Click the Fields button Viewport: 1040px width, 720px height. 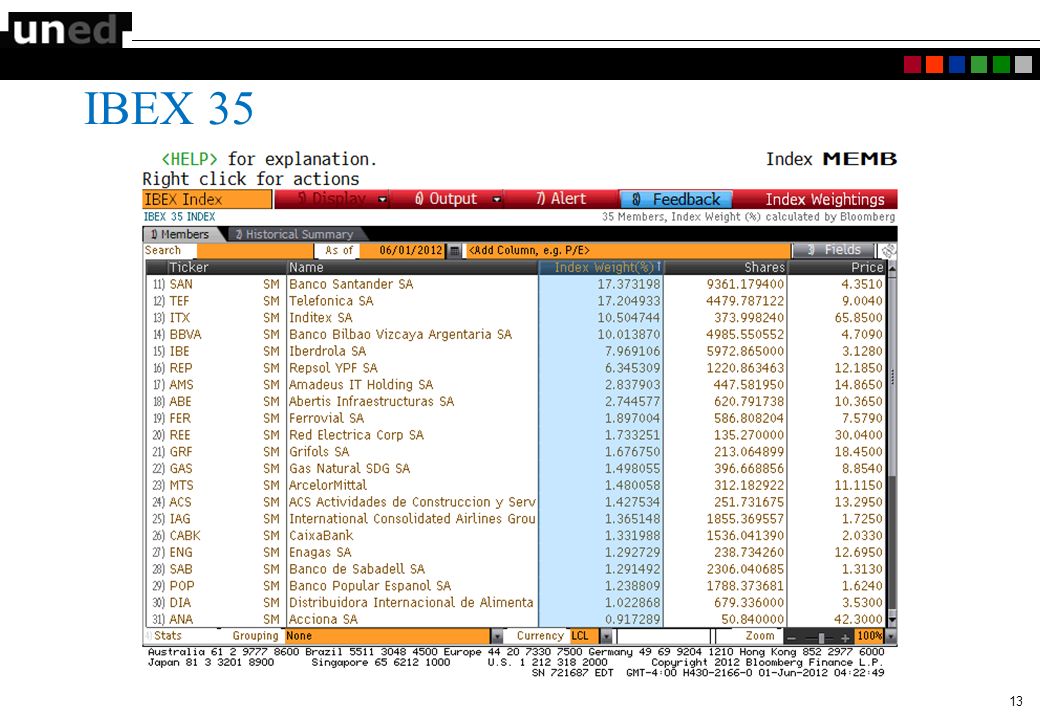(834, 251)
